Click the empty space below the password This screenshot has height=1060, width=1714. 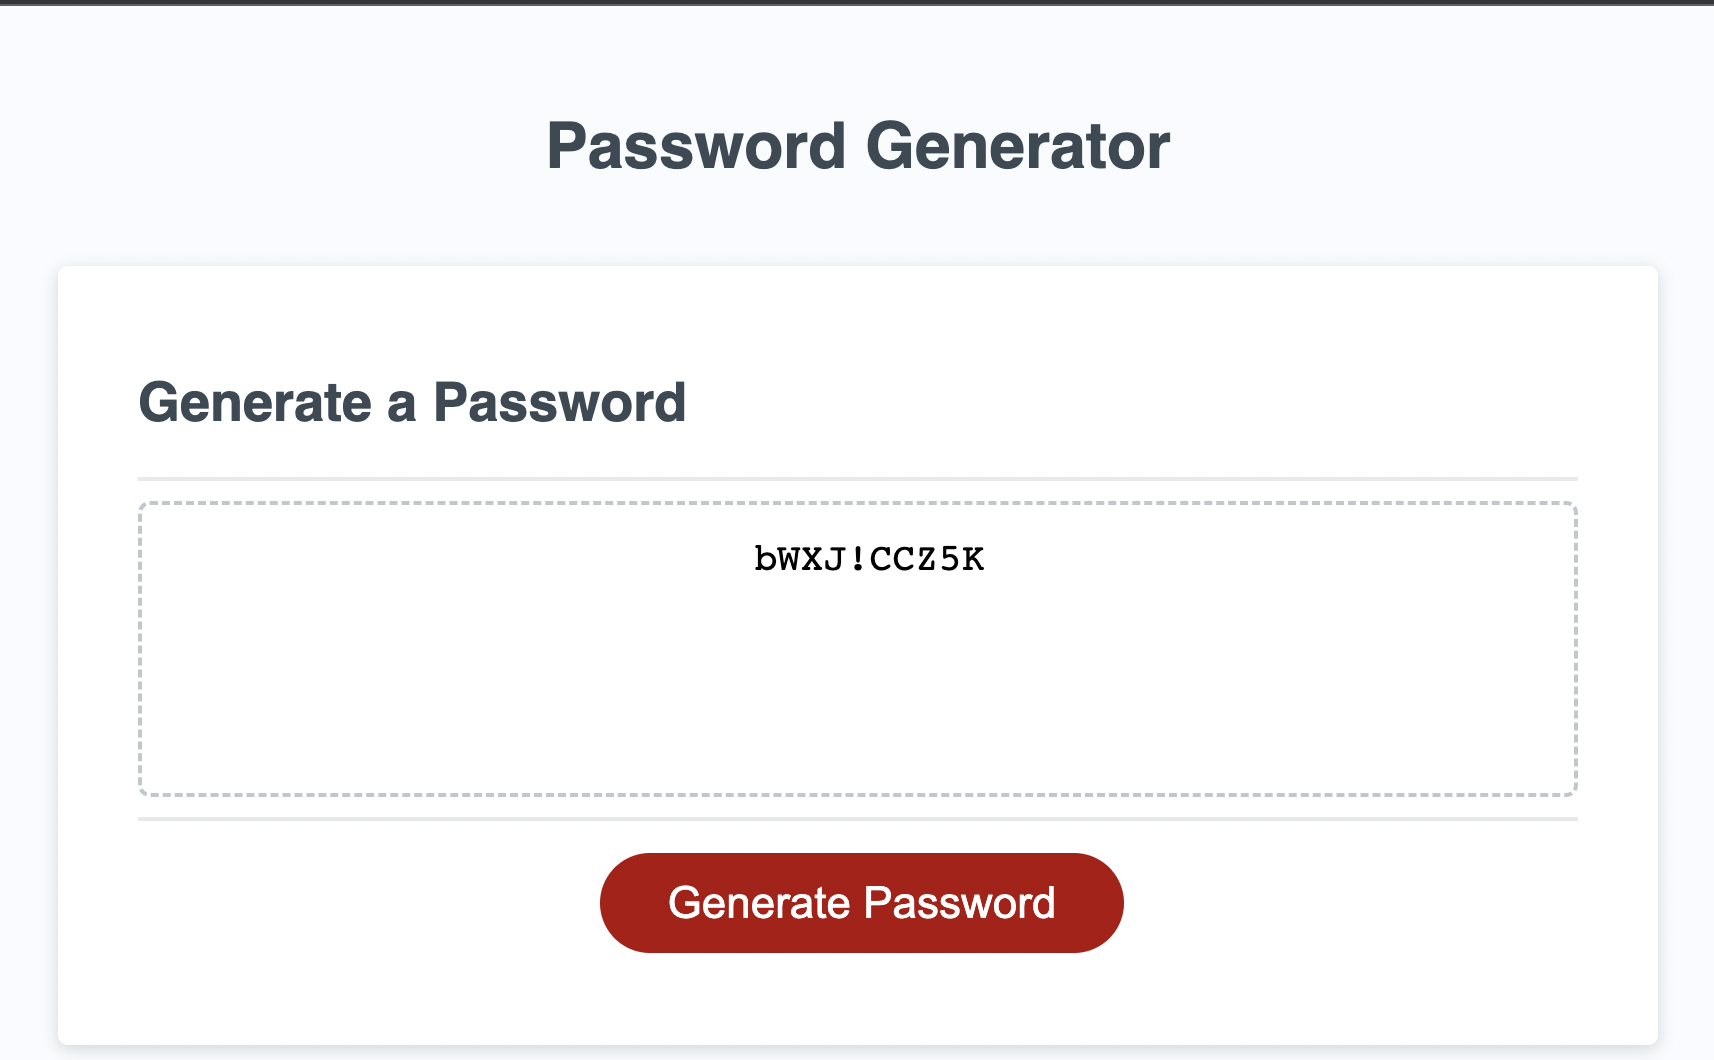point(858,710)
